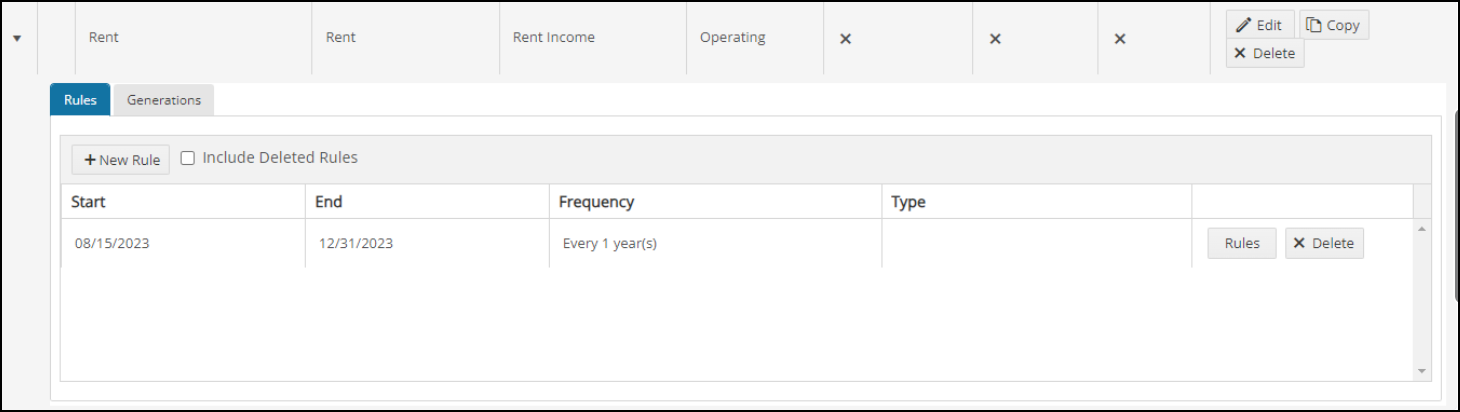Viewport: 1460px width, 412px height.
Task: Open Rules for the yearly rule
Action: (x=1242, y=243)
